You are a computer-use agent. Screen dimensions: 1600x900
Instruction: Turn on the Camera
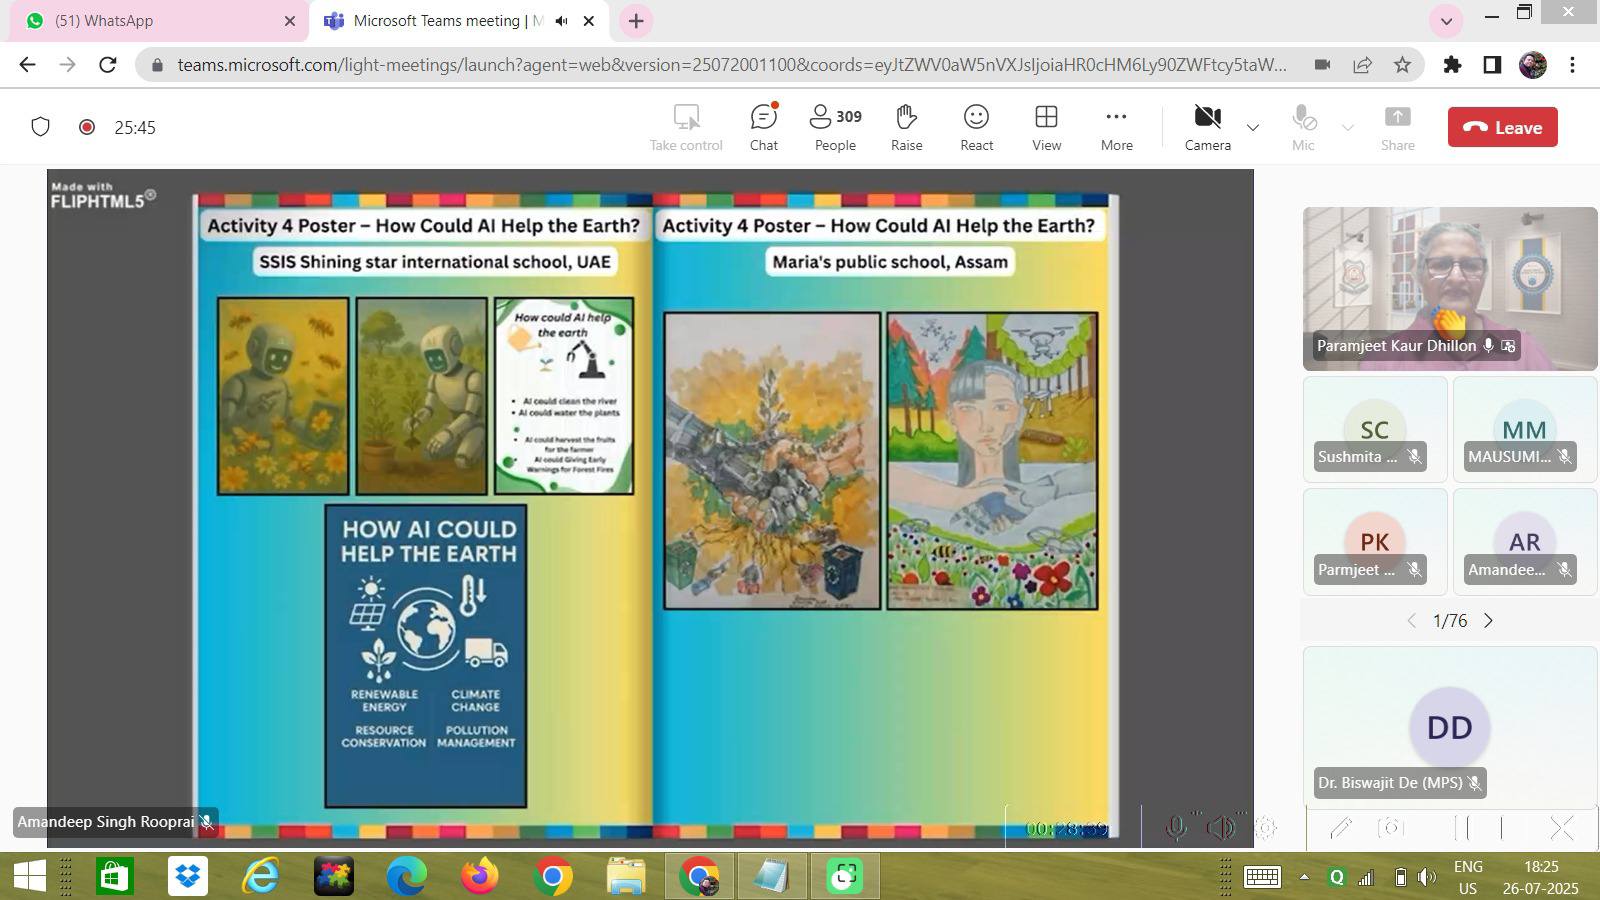coord(1207,127)
